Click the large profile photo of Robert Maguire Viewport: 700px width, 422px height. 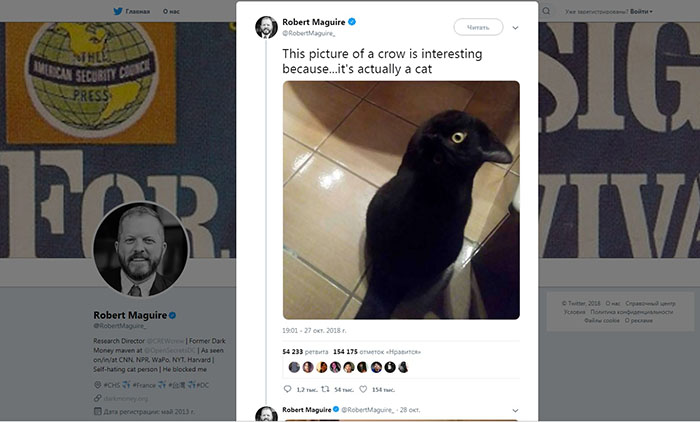coord(140,249)
